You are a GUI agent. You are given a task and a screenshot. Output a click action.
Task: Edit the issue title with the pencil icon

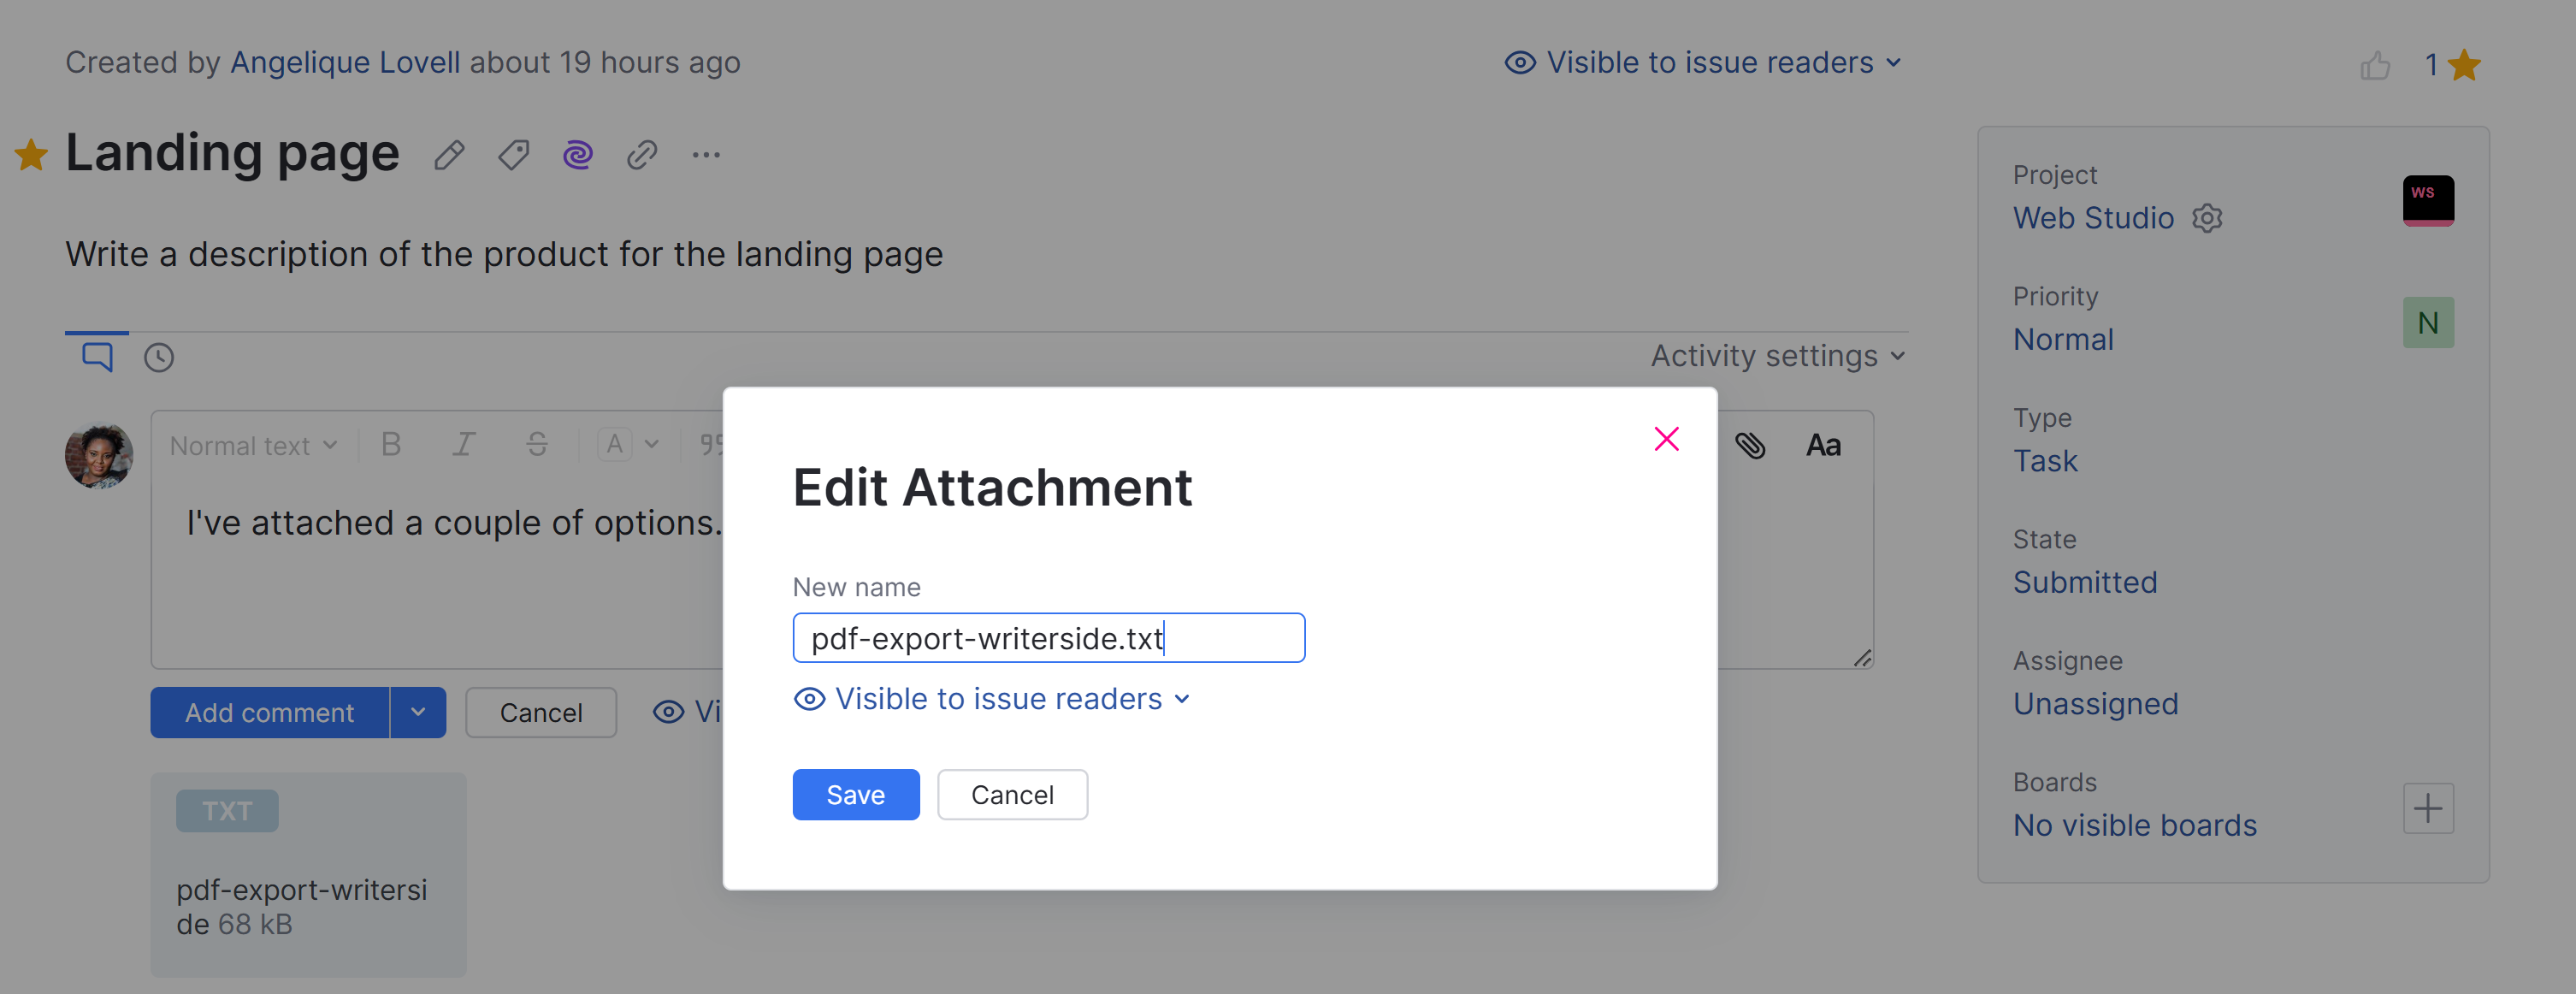(x=449, y=154)
